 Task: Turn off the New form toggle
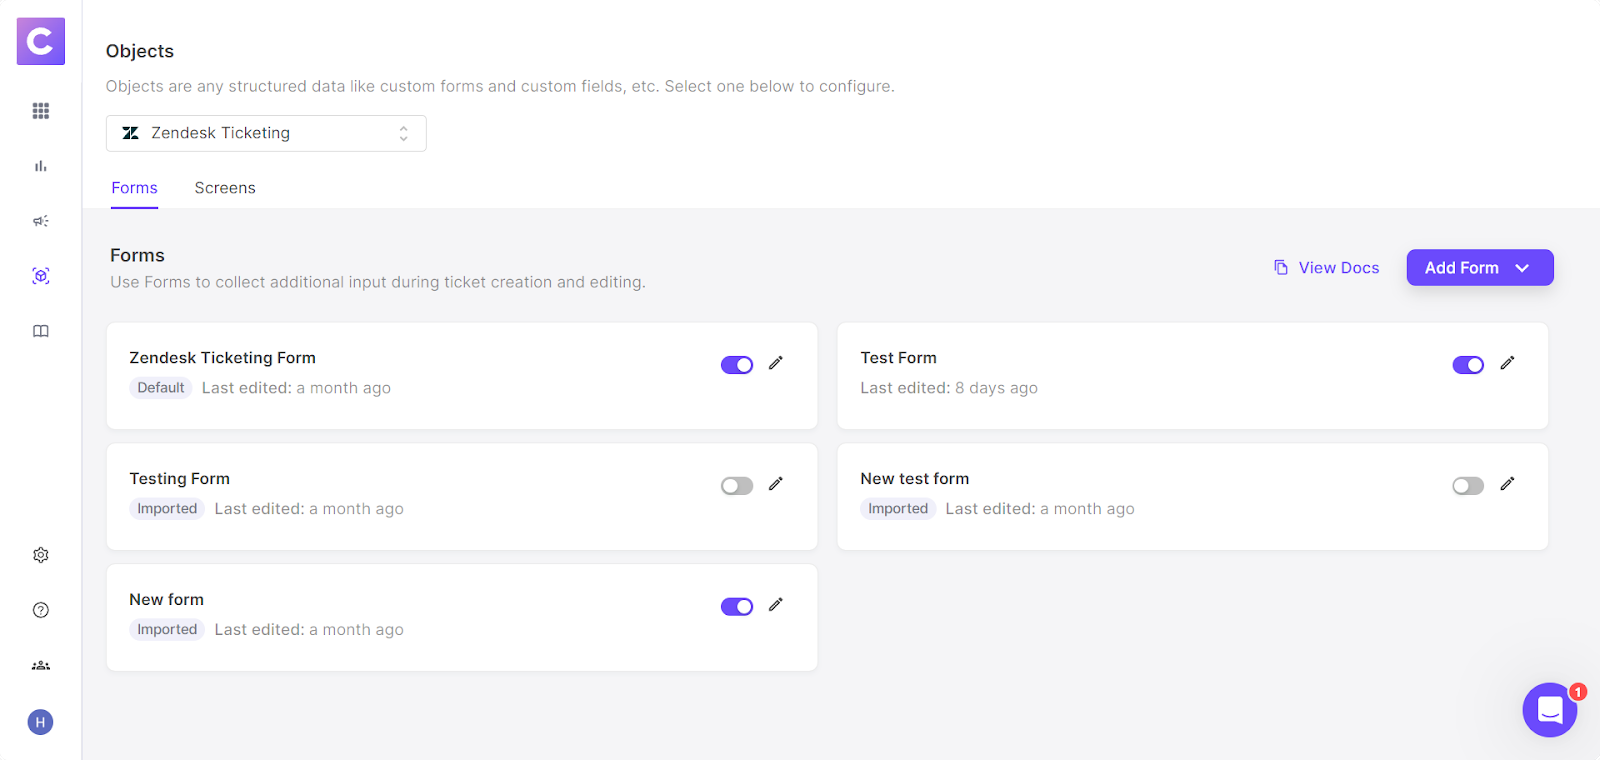tap(737, 607)
